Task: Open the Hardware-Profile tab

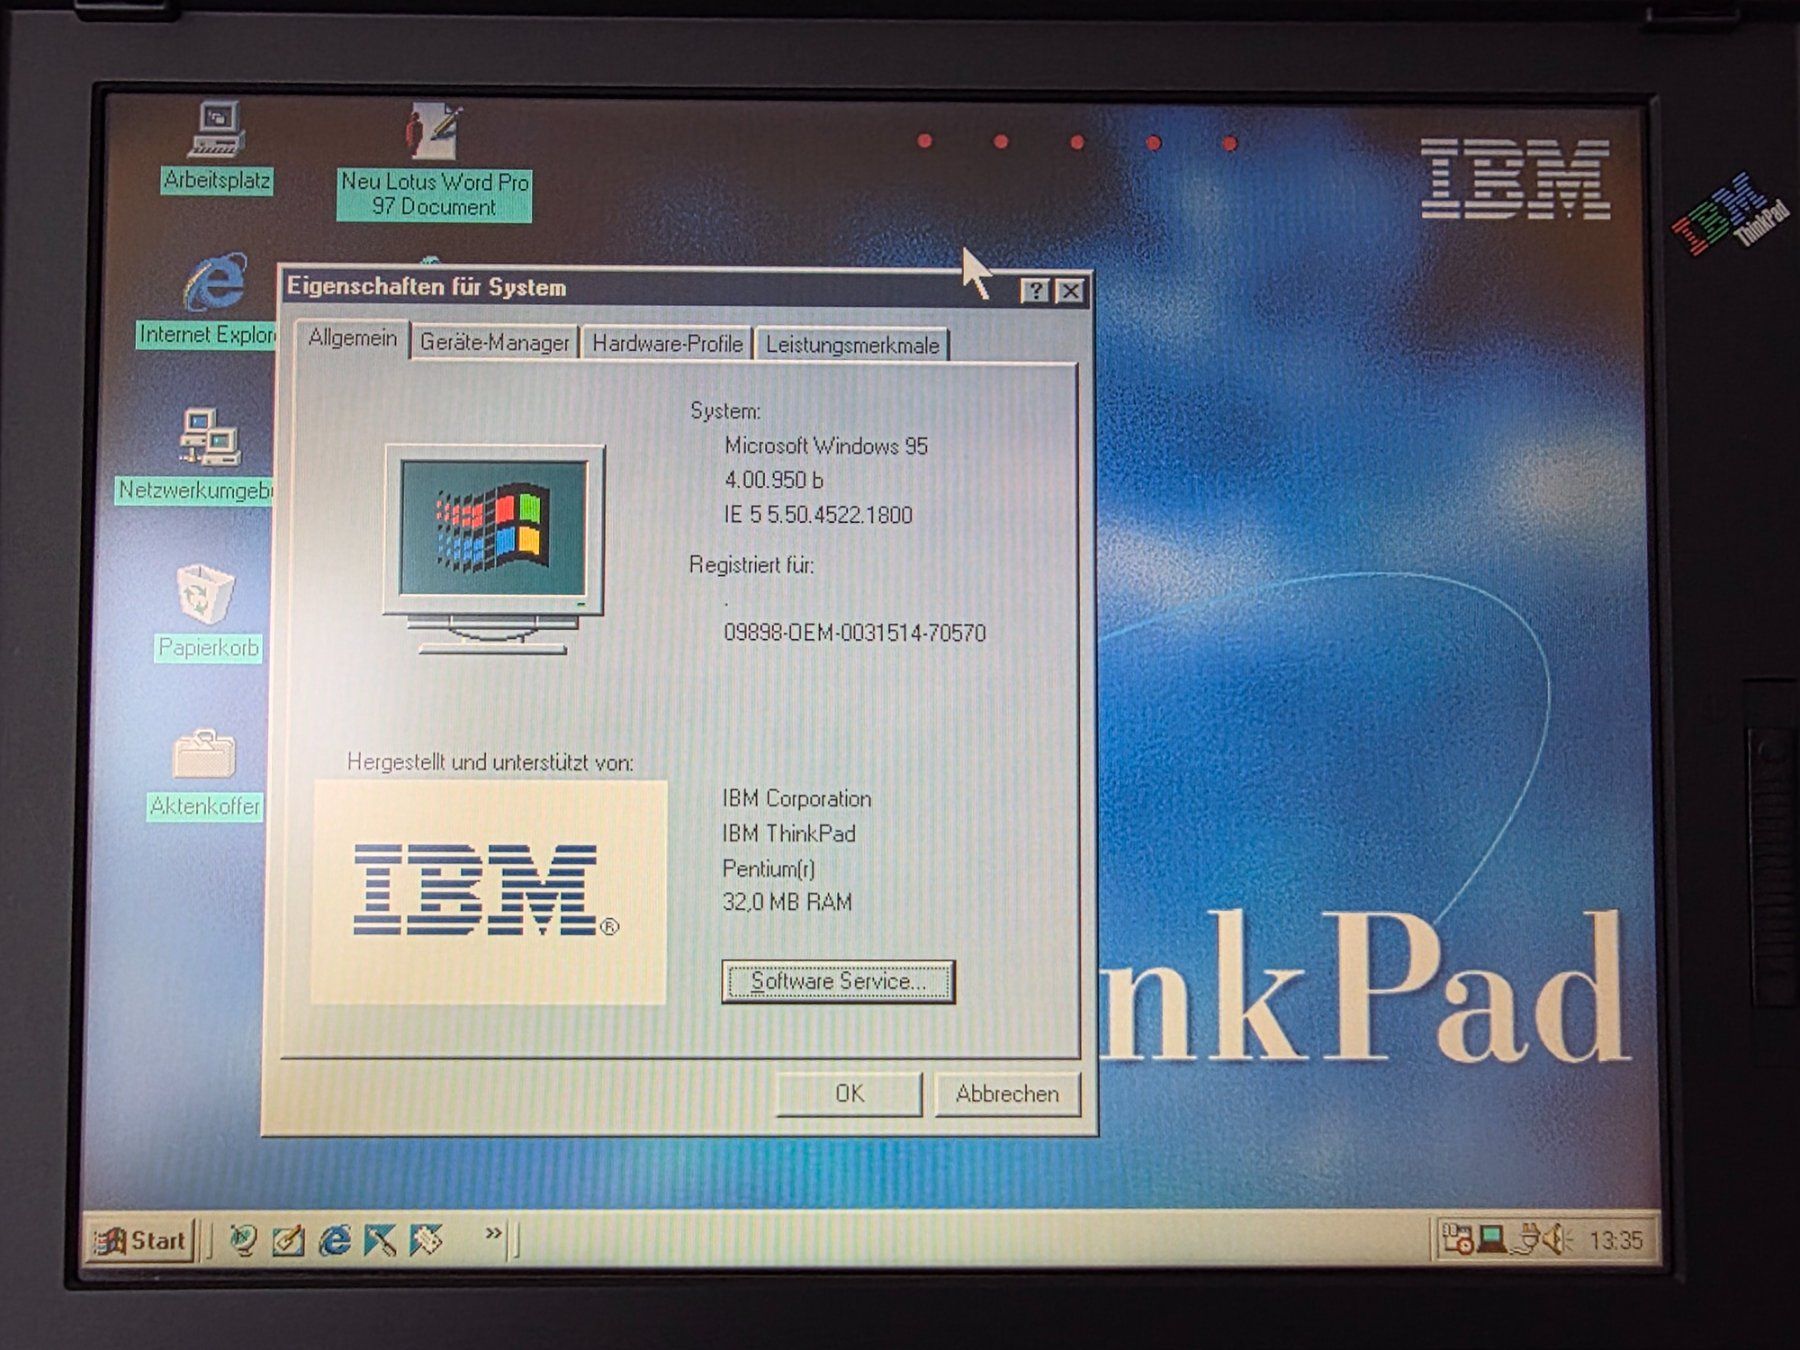Action: click(667, 343)
